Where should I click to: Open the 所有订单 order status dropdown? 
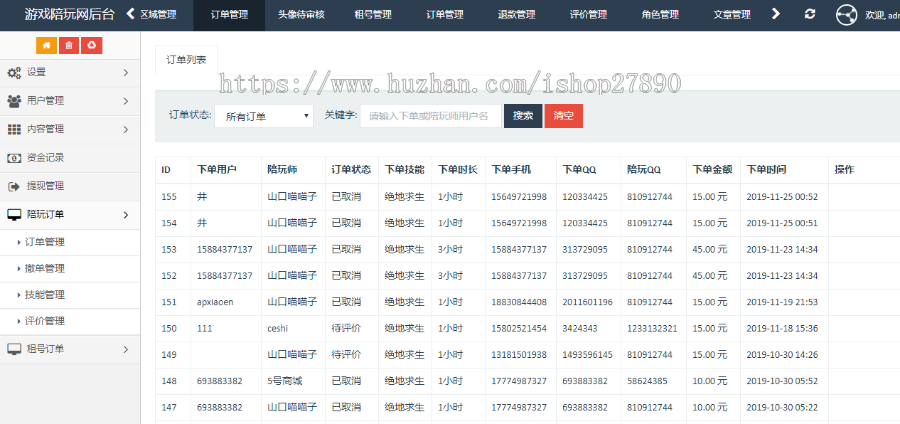pyautogui.click(x=264, y=116)
